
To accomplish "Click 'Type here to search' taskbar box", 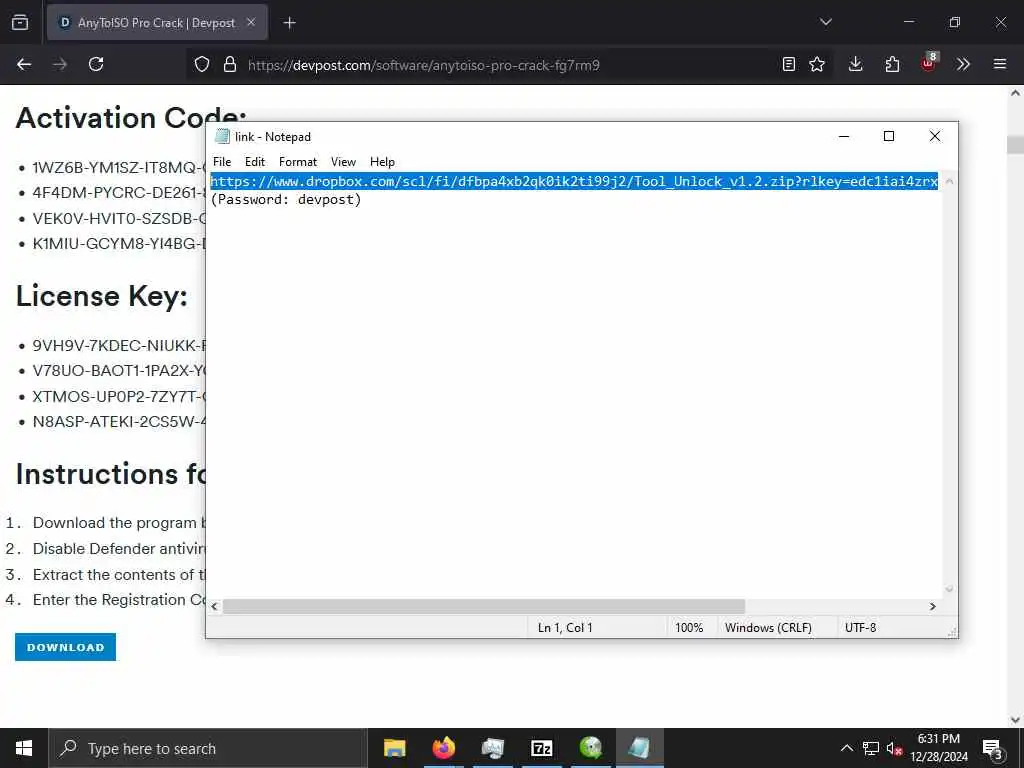I will tap(208, 748).
